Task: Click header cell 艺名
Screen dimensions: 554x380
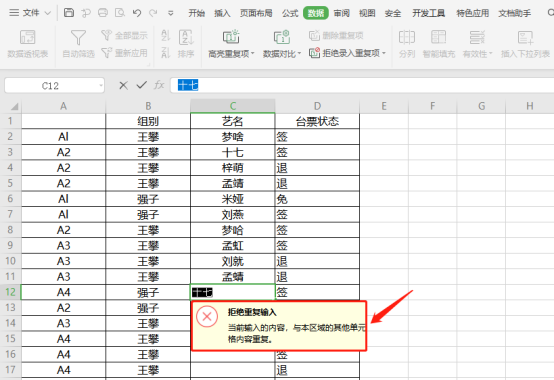Action: tap(232, 121)
